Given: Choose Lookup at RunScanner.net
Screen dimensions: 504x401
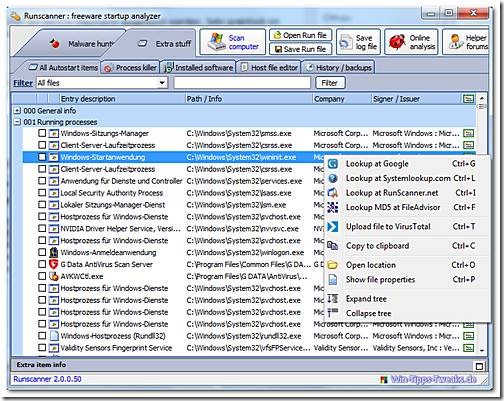Looking at the screenshot, I should click(x=407, y=193).
